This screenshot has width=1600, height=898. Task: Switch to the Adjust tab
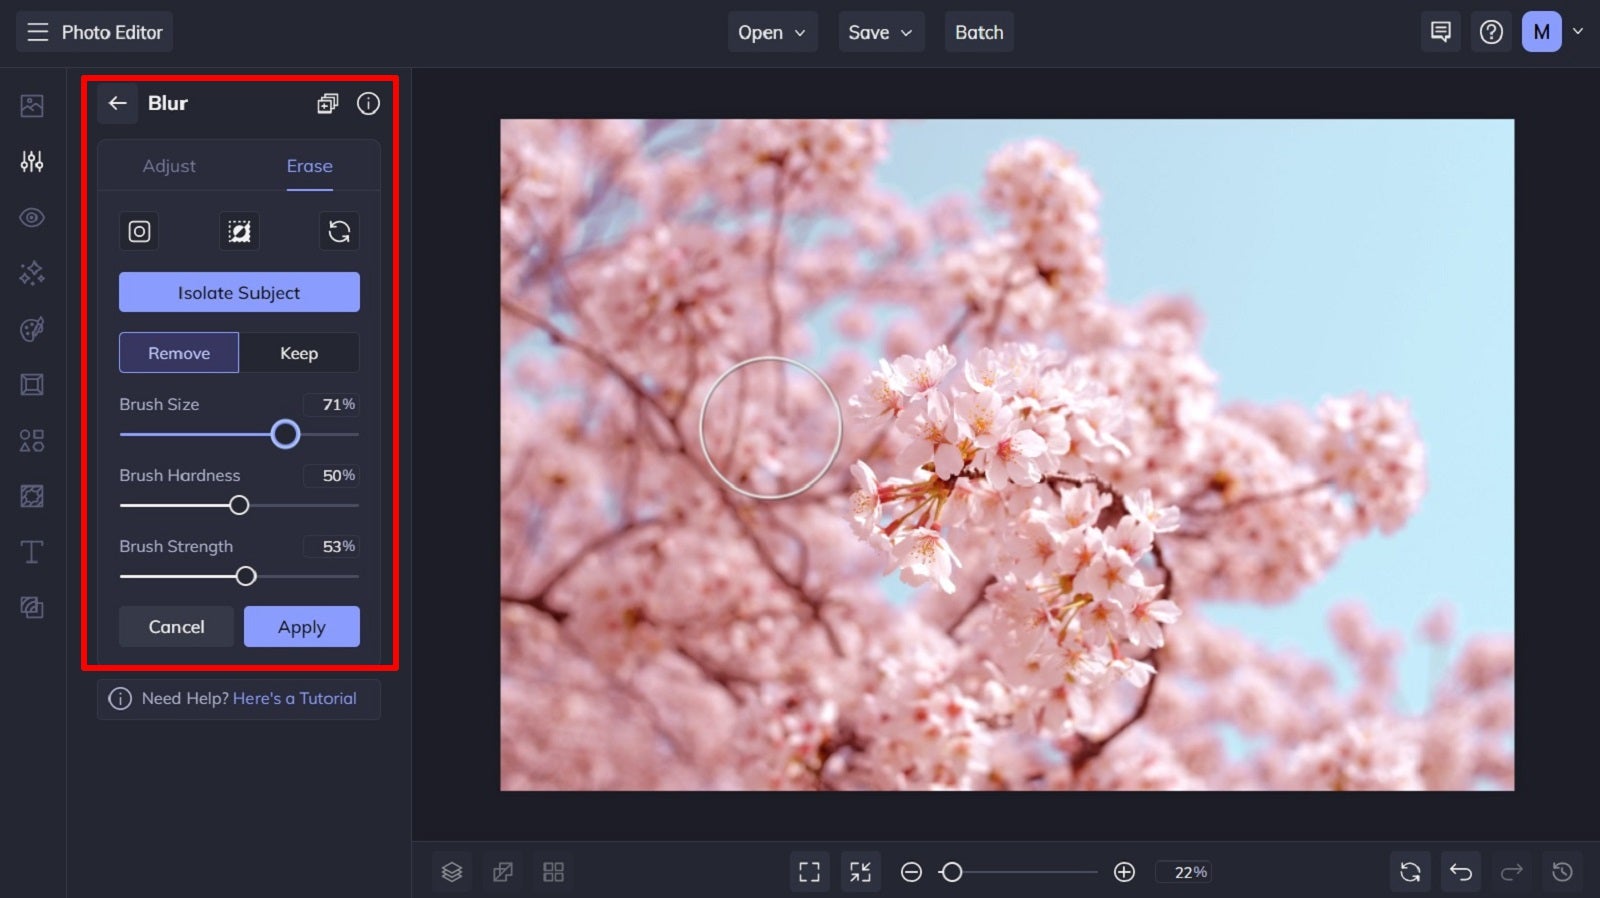pos(169,166)
